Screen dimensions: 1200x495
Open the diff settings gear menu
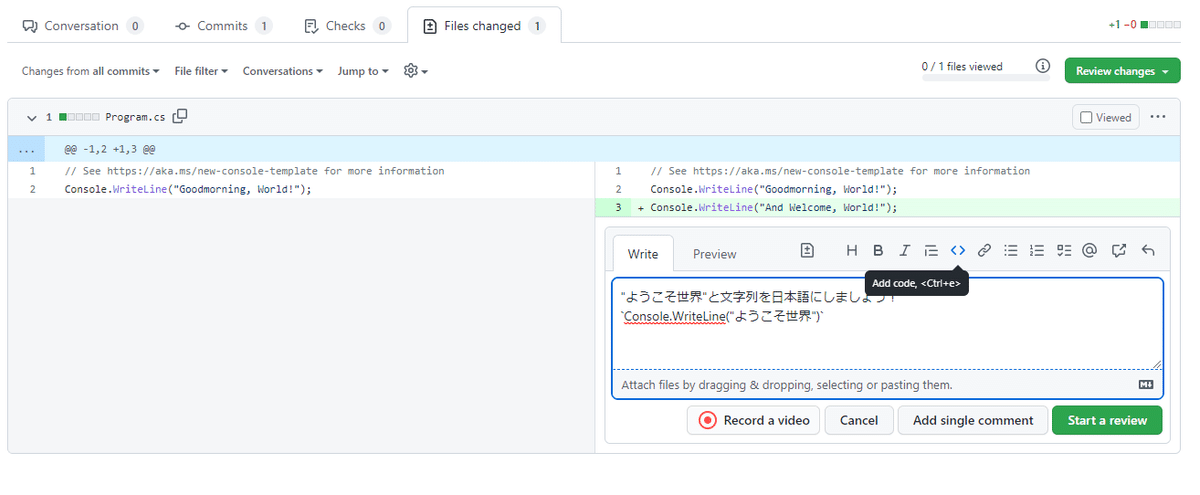point(415,71)
